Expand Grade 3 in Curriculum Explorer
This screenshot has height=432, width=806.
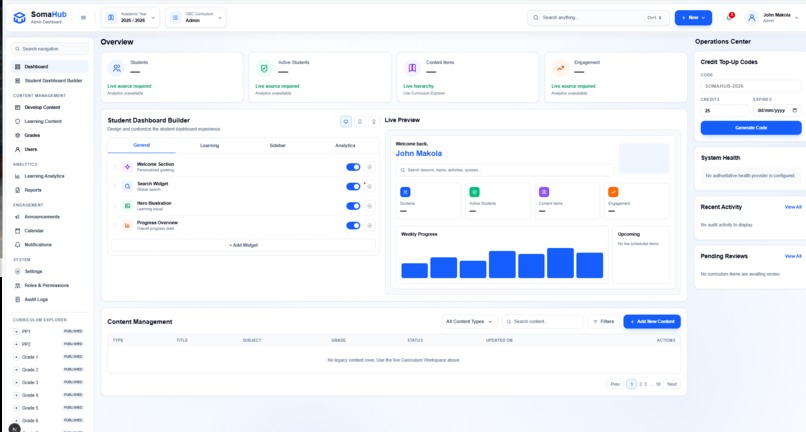tap(16, 383)
